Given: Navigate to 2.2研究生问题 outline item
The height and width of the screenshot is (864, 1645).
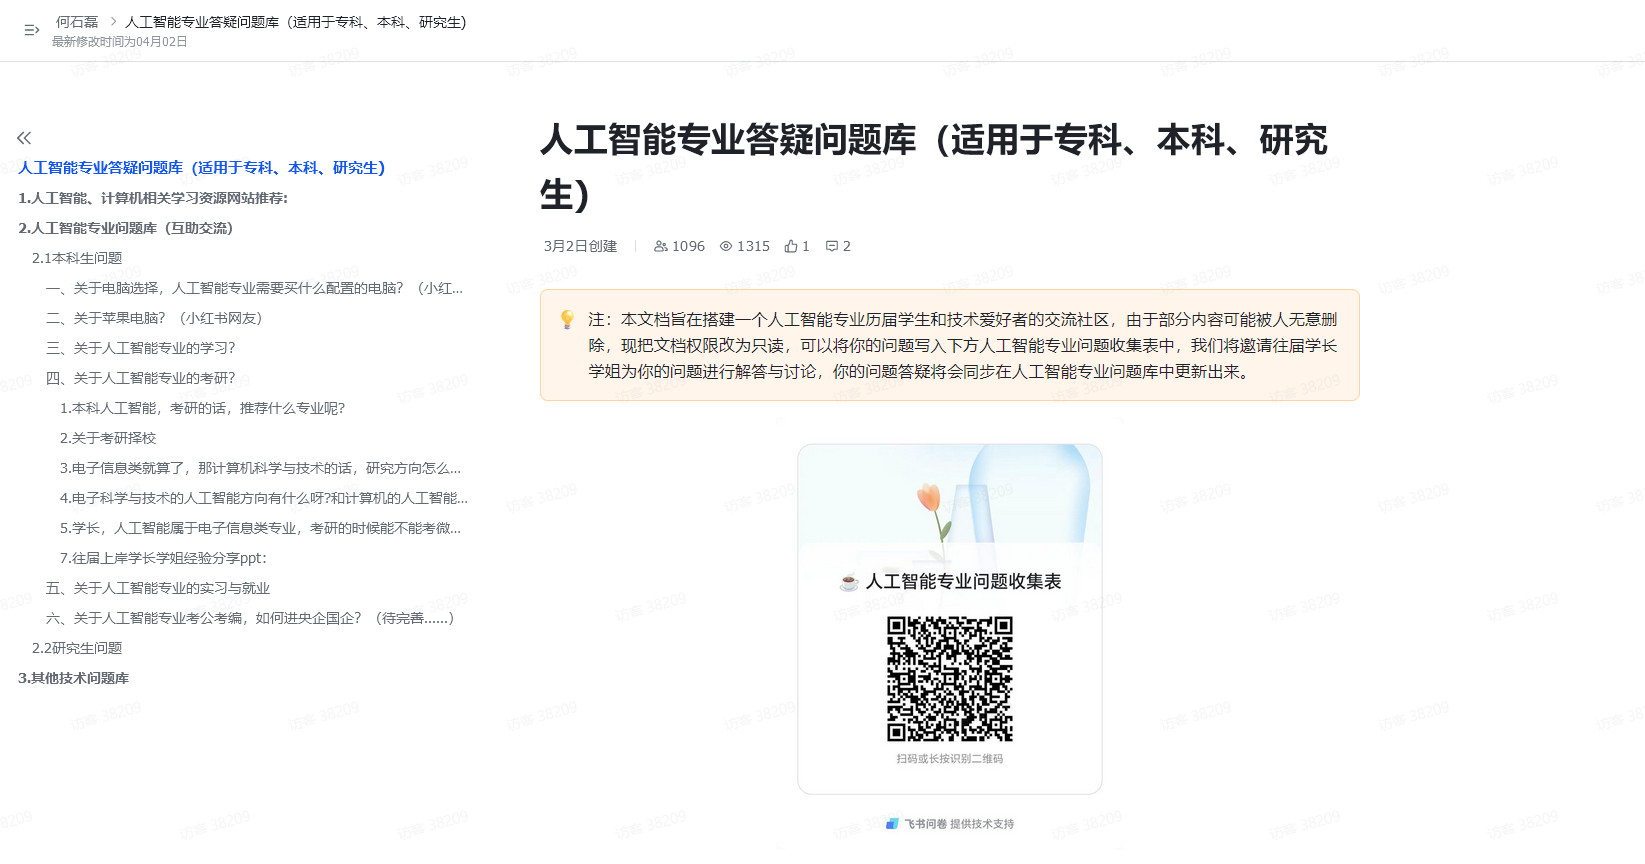Looking at the screenshot, I should pos(77,648).
